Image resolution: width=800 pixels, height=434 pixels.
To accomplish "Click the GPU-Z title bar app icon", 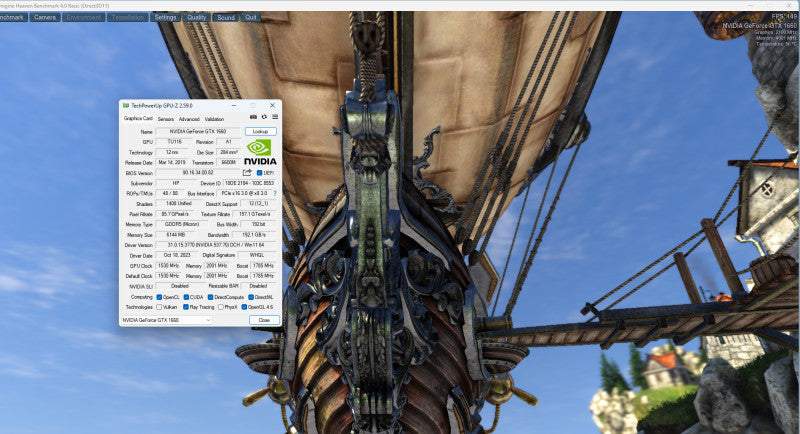I will [126, 106].
